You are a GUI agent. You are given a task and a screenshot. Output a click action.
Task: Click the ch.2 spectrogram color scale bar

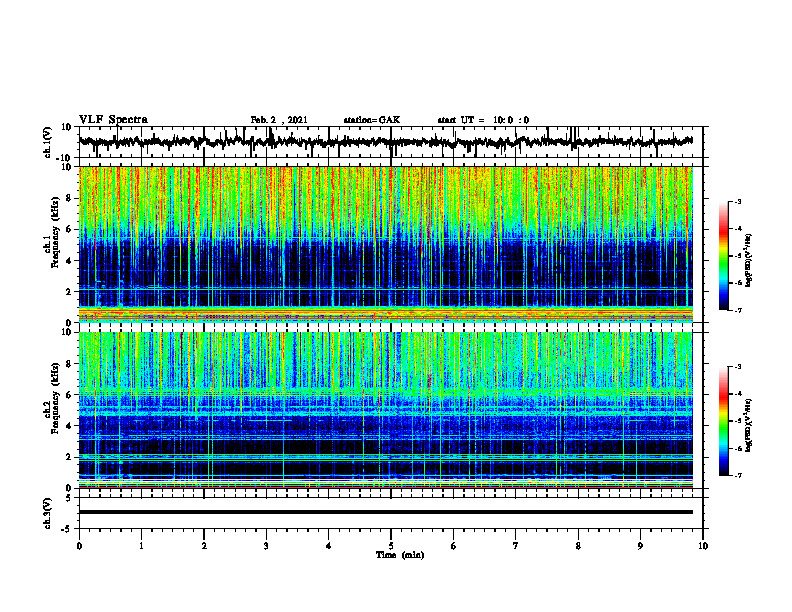point(723,421)
